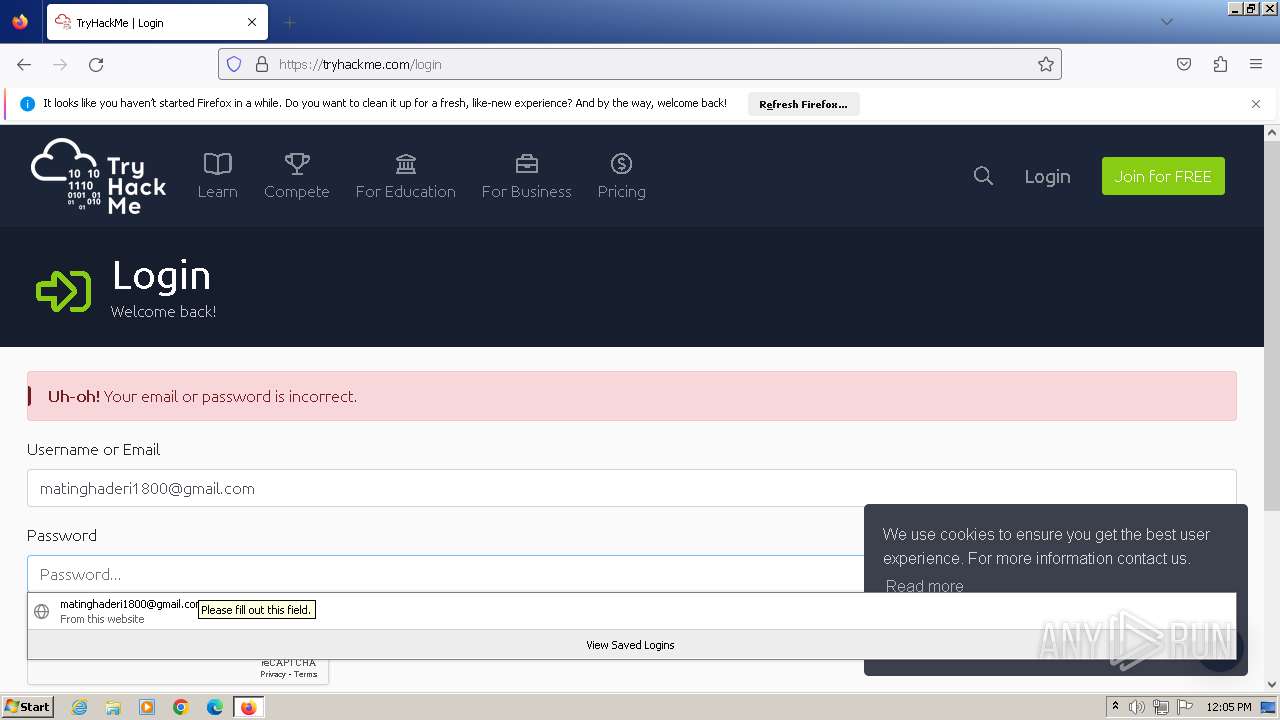Click the page scrollbar down arrow

[1272, 685]
